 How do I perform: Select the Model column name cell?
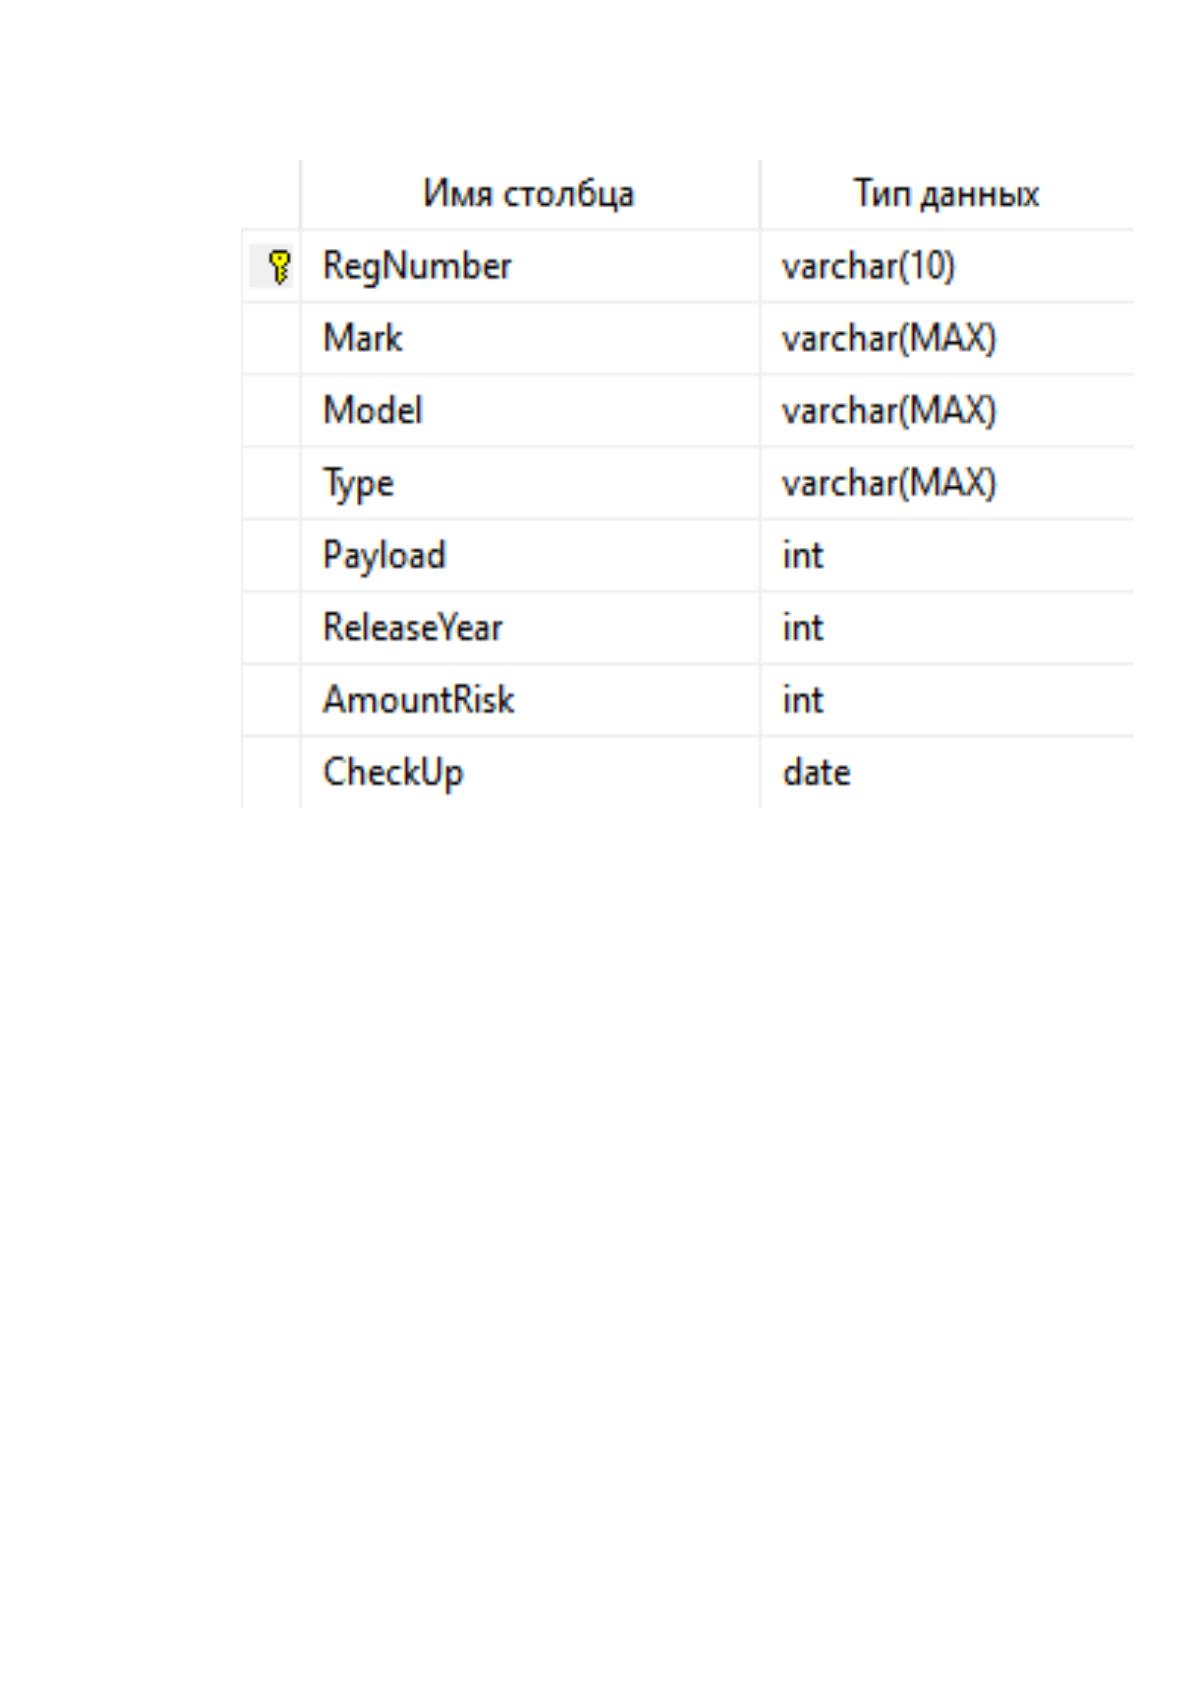pos(530,411)
